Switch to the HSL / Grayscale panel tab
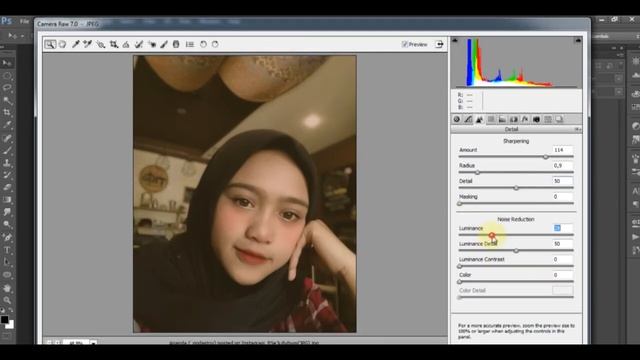 click(x=491, y=119)
